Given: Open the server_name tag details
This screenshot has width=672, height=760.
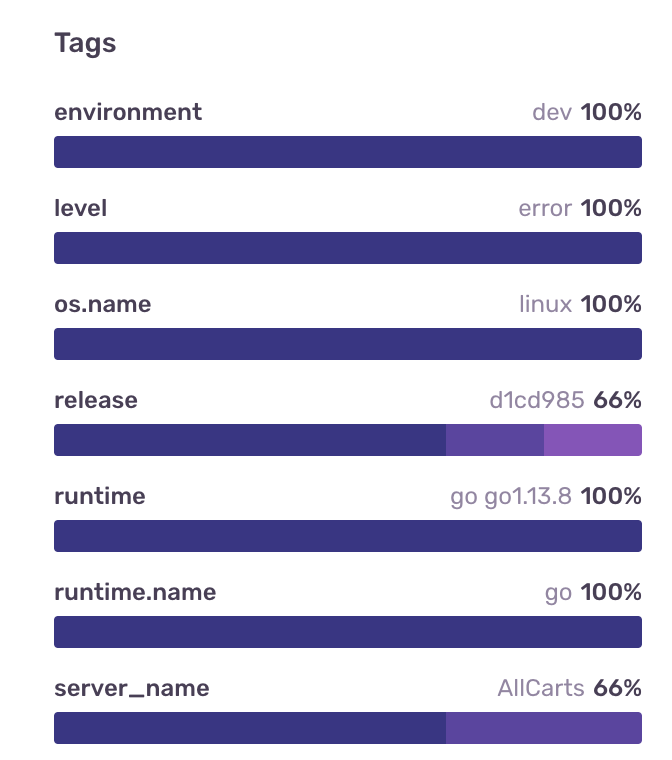Looking at the screenshot, I should pos(132,688).
